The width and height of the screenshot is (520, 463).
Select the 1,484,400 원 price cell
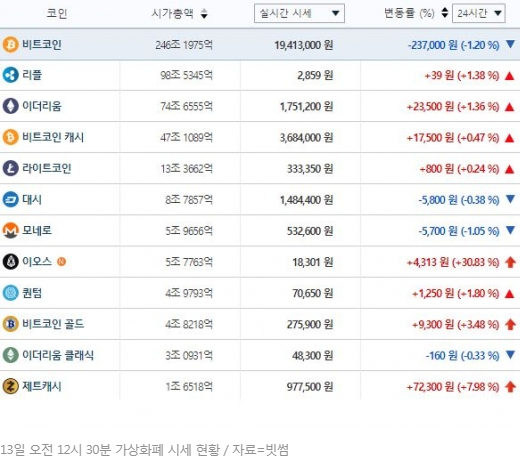(x=306, y=200)
